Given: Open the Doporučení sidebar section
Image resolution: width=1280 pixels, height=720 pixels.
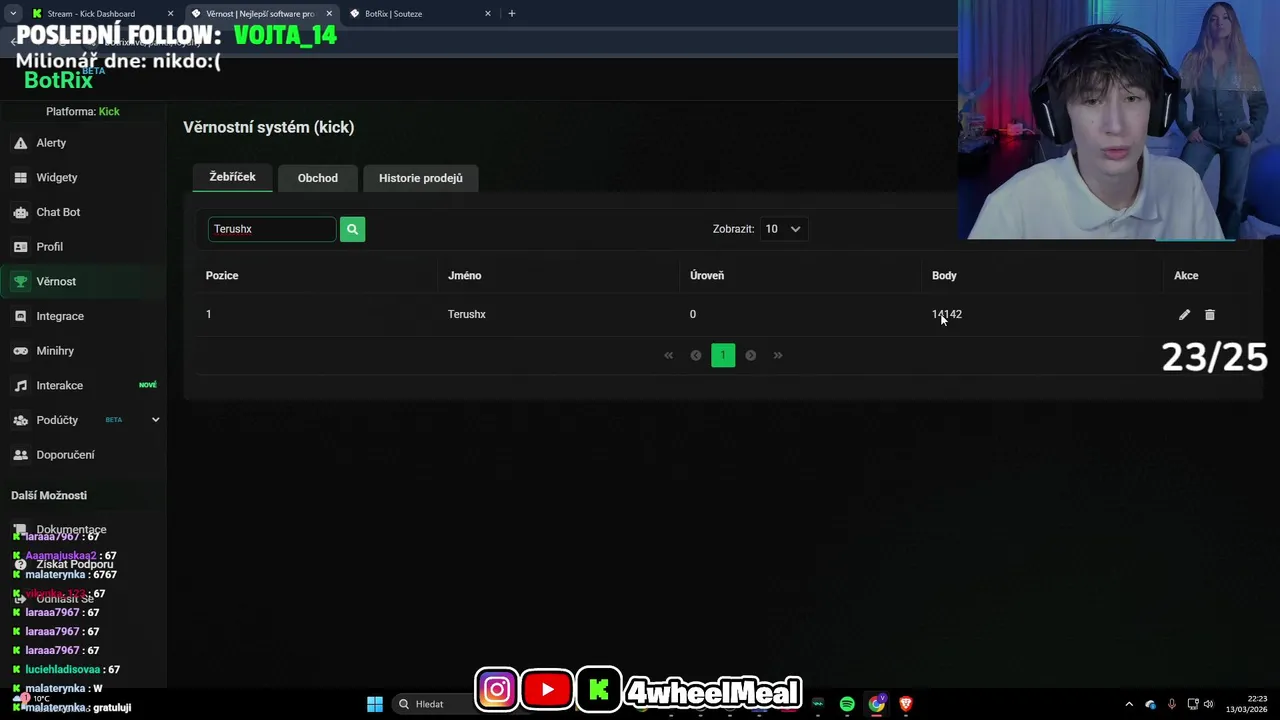Looking at the screenshot, I should click(x=65, y=455).
